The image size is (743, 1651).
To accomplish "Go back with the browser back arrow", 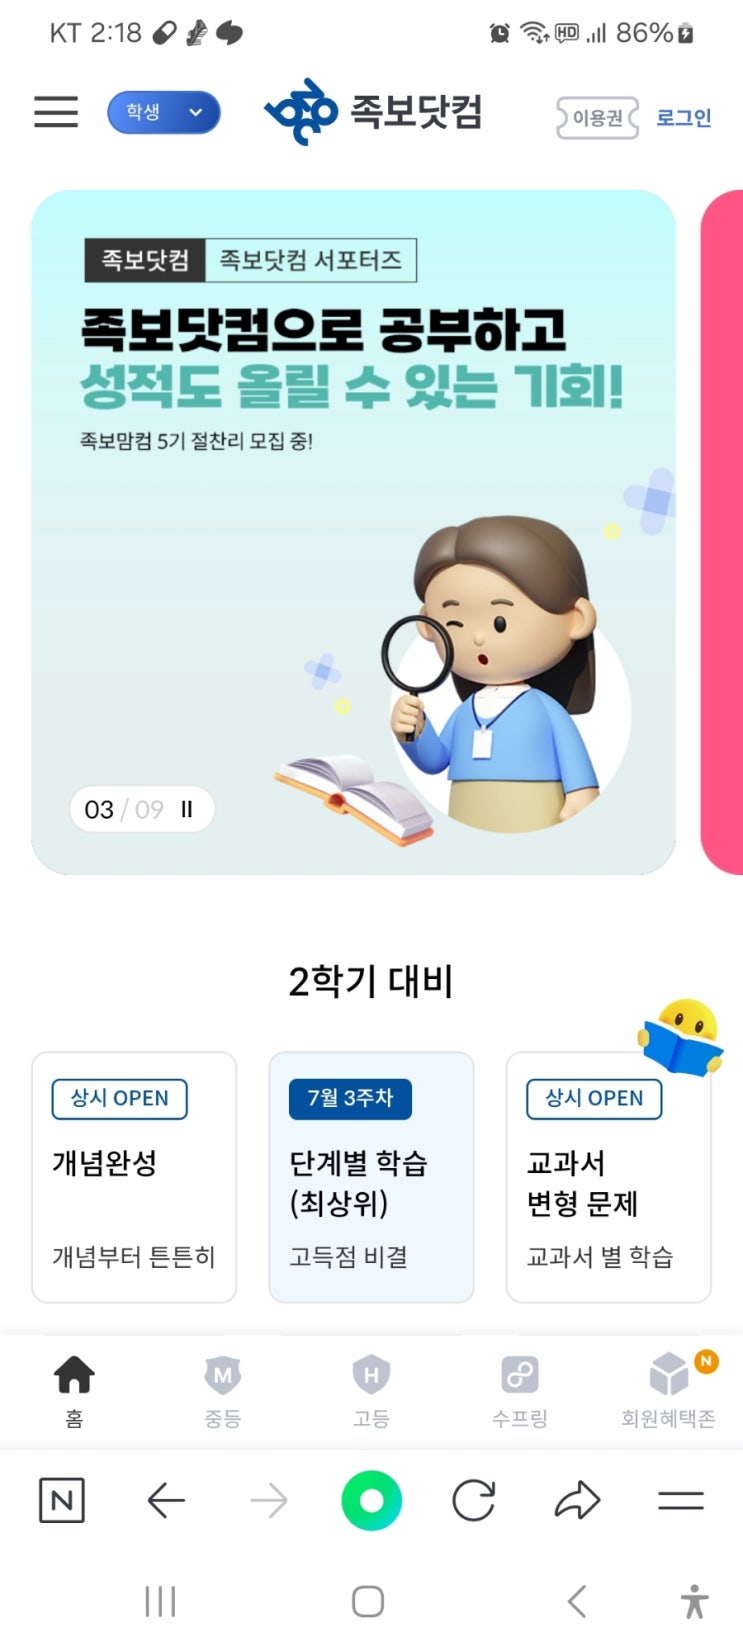I will tap(165, 1500).
